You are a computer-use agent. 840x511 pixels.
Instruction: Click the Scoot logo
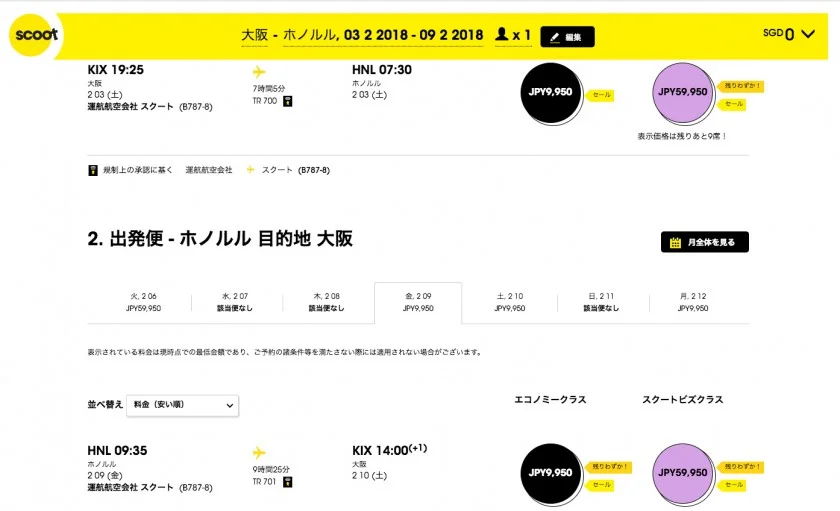(35, 35)
